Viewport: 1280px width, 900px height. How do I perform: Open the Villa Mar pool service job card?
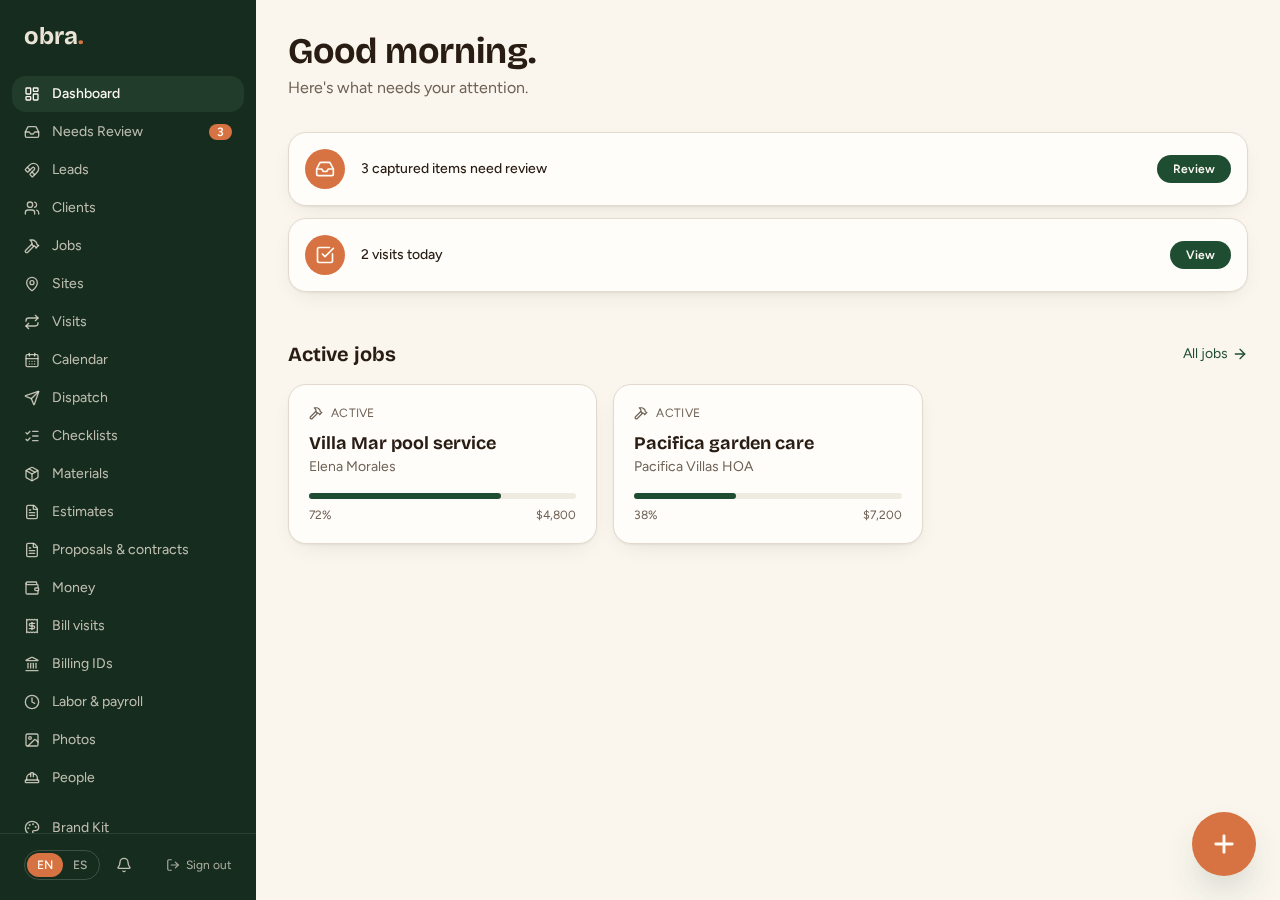tap(443, 464)
